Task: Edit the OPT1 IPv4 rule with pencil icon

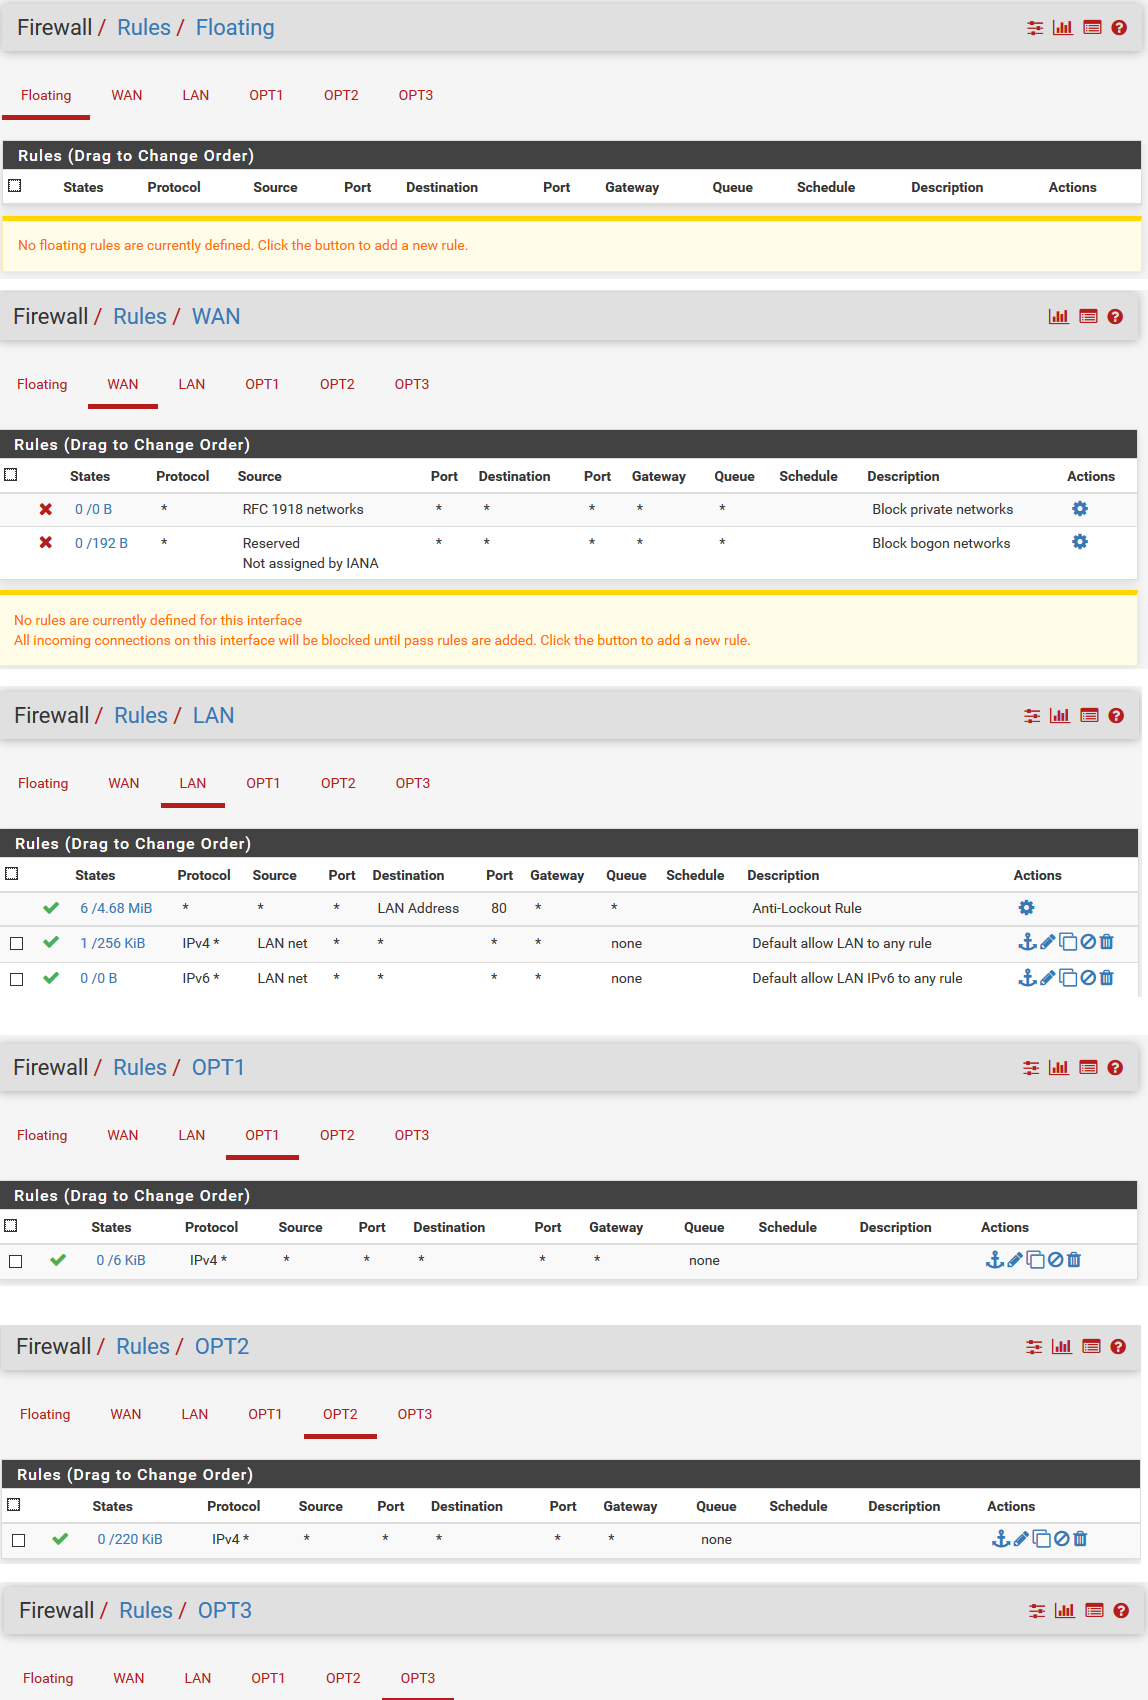Action: point(1014,1260)
